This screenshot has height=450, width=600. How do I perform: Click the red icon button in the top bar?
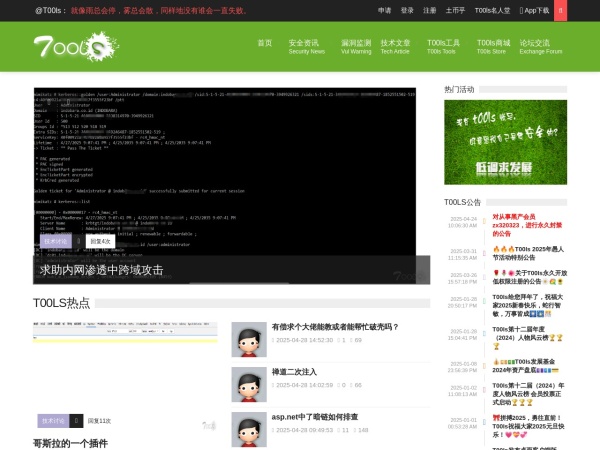pos(561,10)
